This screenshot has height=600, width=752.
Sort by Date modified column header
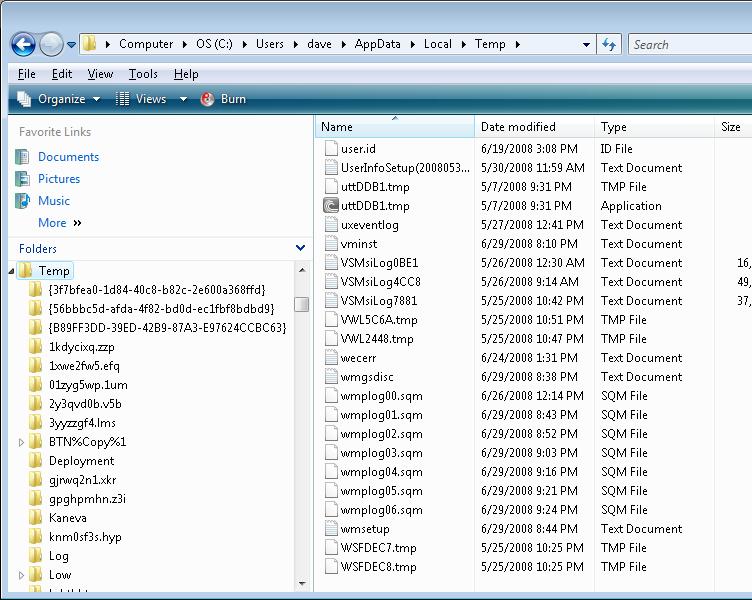tap(535, 127)
